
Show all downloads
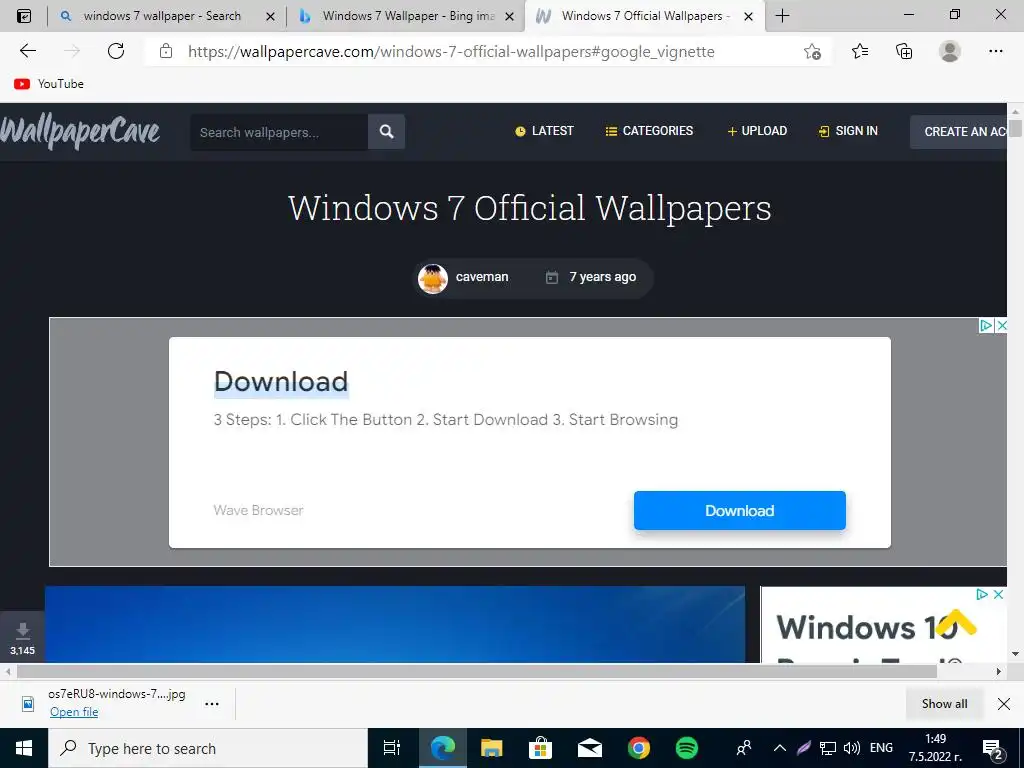click(944, 704)
